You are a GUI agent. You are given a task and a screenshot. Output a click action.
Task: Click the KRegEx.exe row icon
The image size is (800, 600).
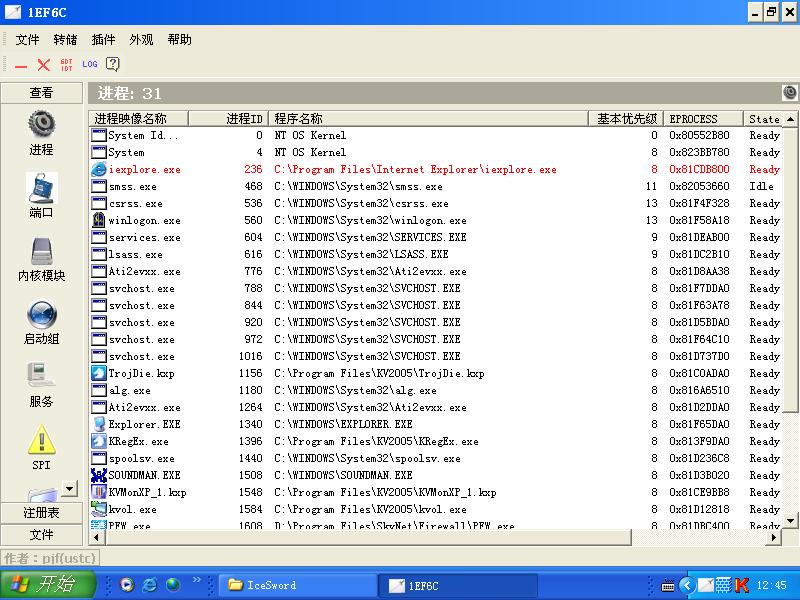coord(98,441)
